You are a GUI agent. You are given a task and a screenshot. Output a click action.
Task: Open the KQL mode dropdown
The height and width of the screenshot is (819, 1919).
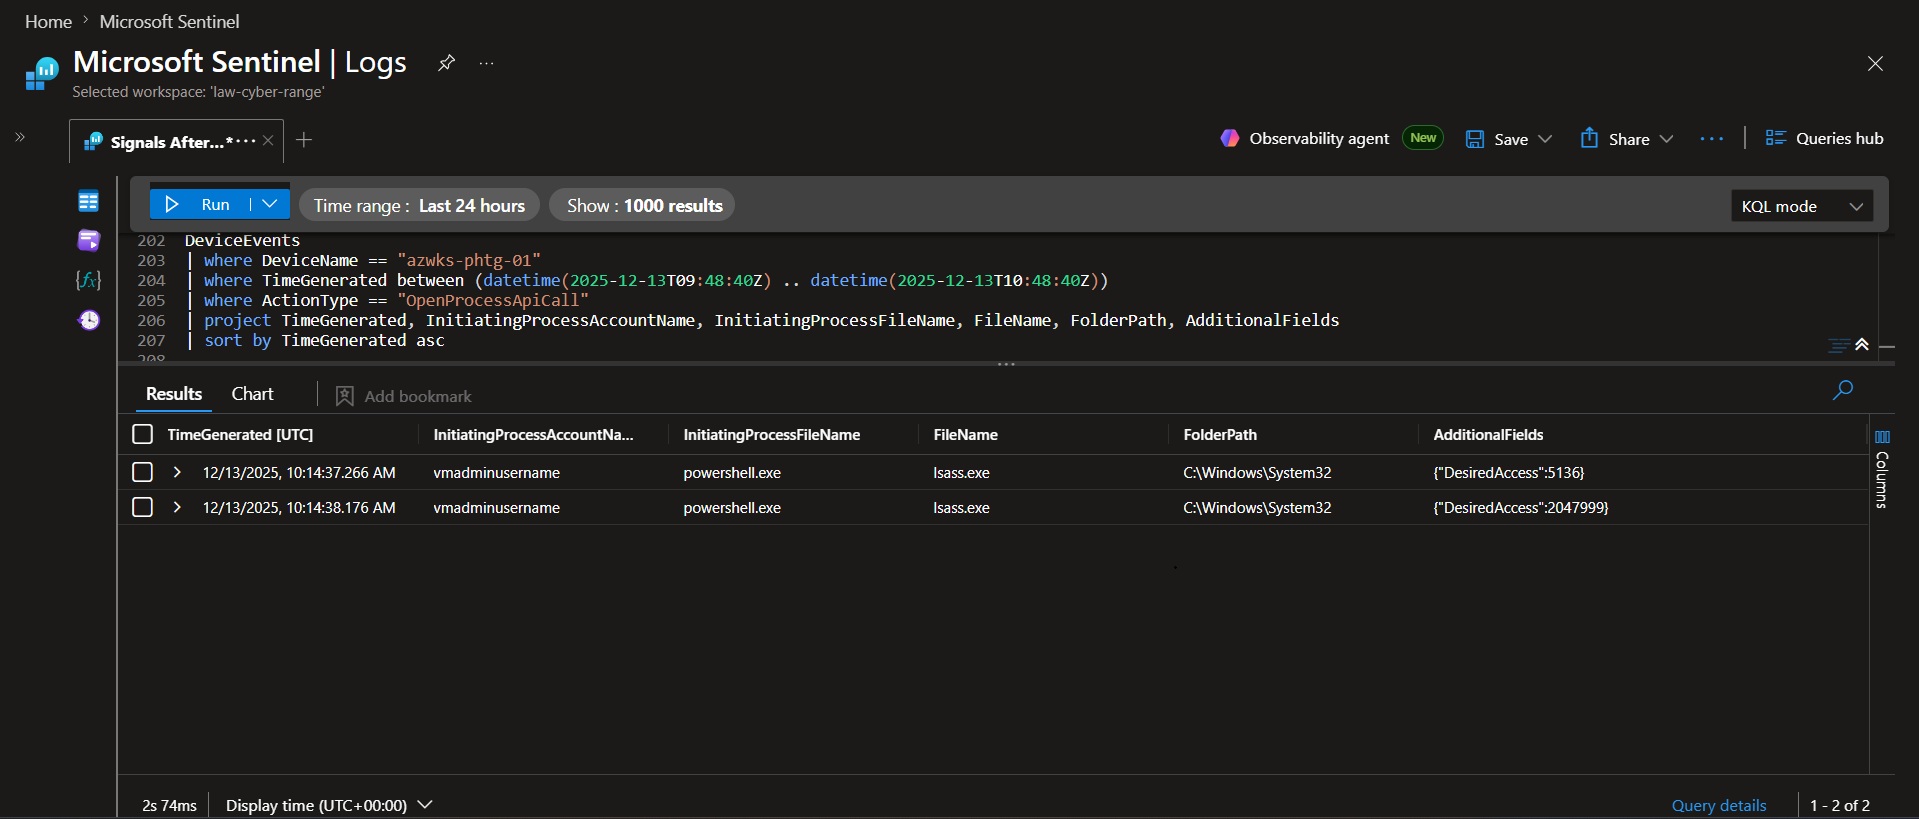point(1802,206)
